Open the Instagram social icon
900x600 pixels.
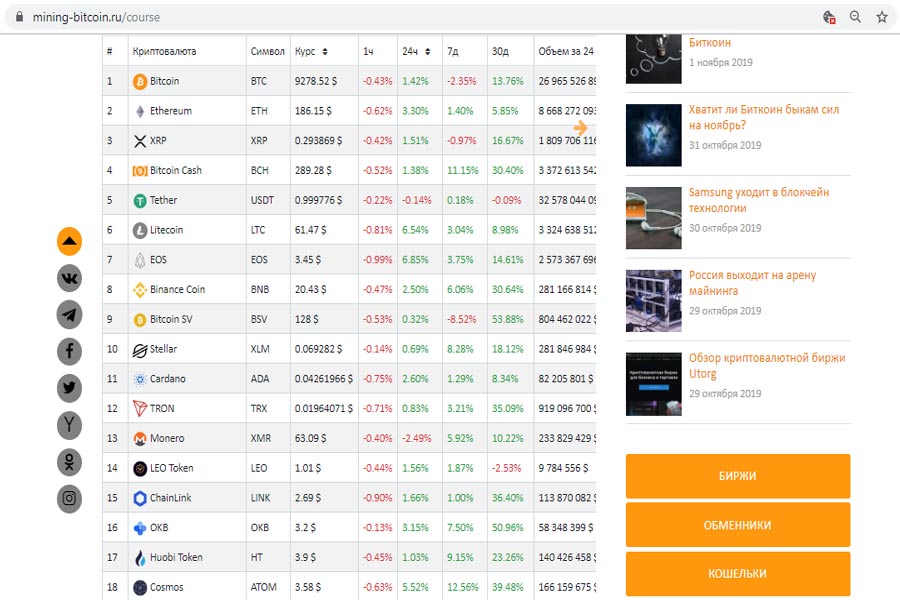point(69,498)
